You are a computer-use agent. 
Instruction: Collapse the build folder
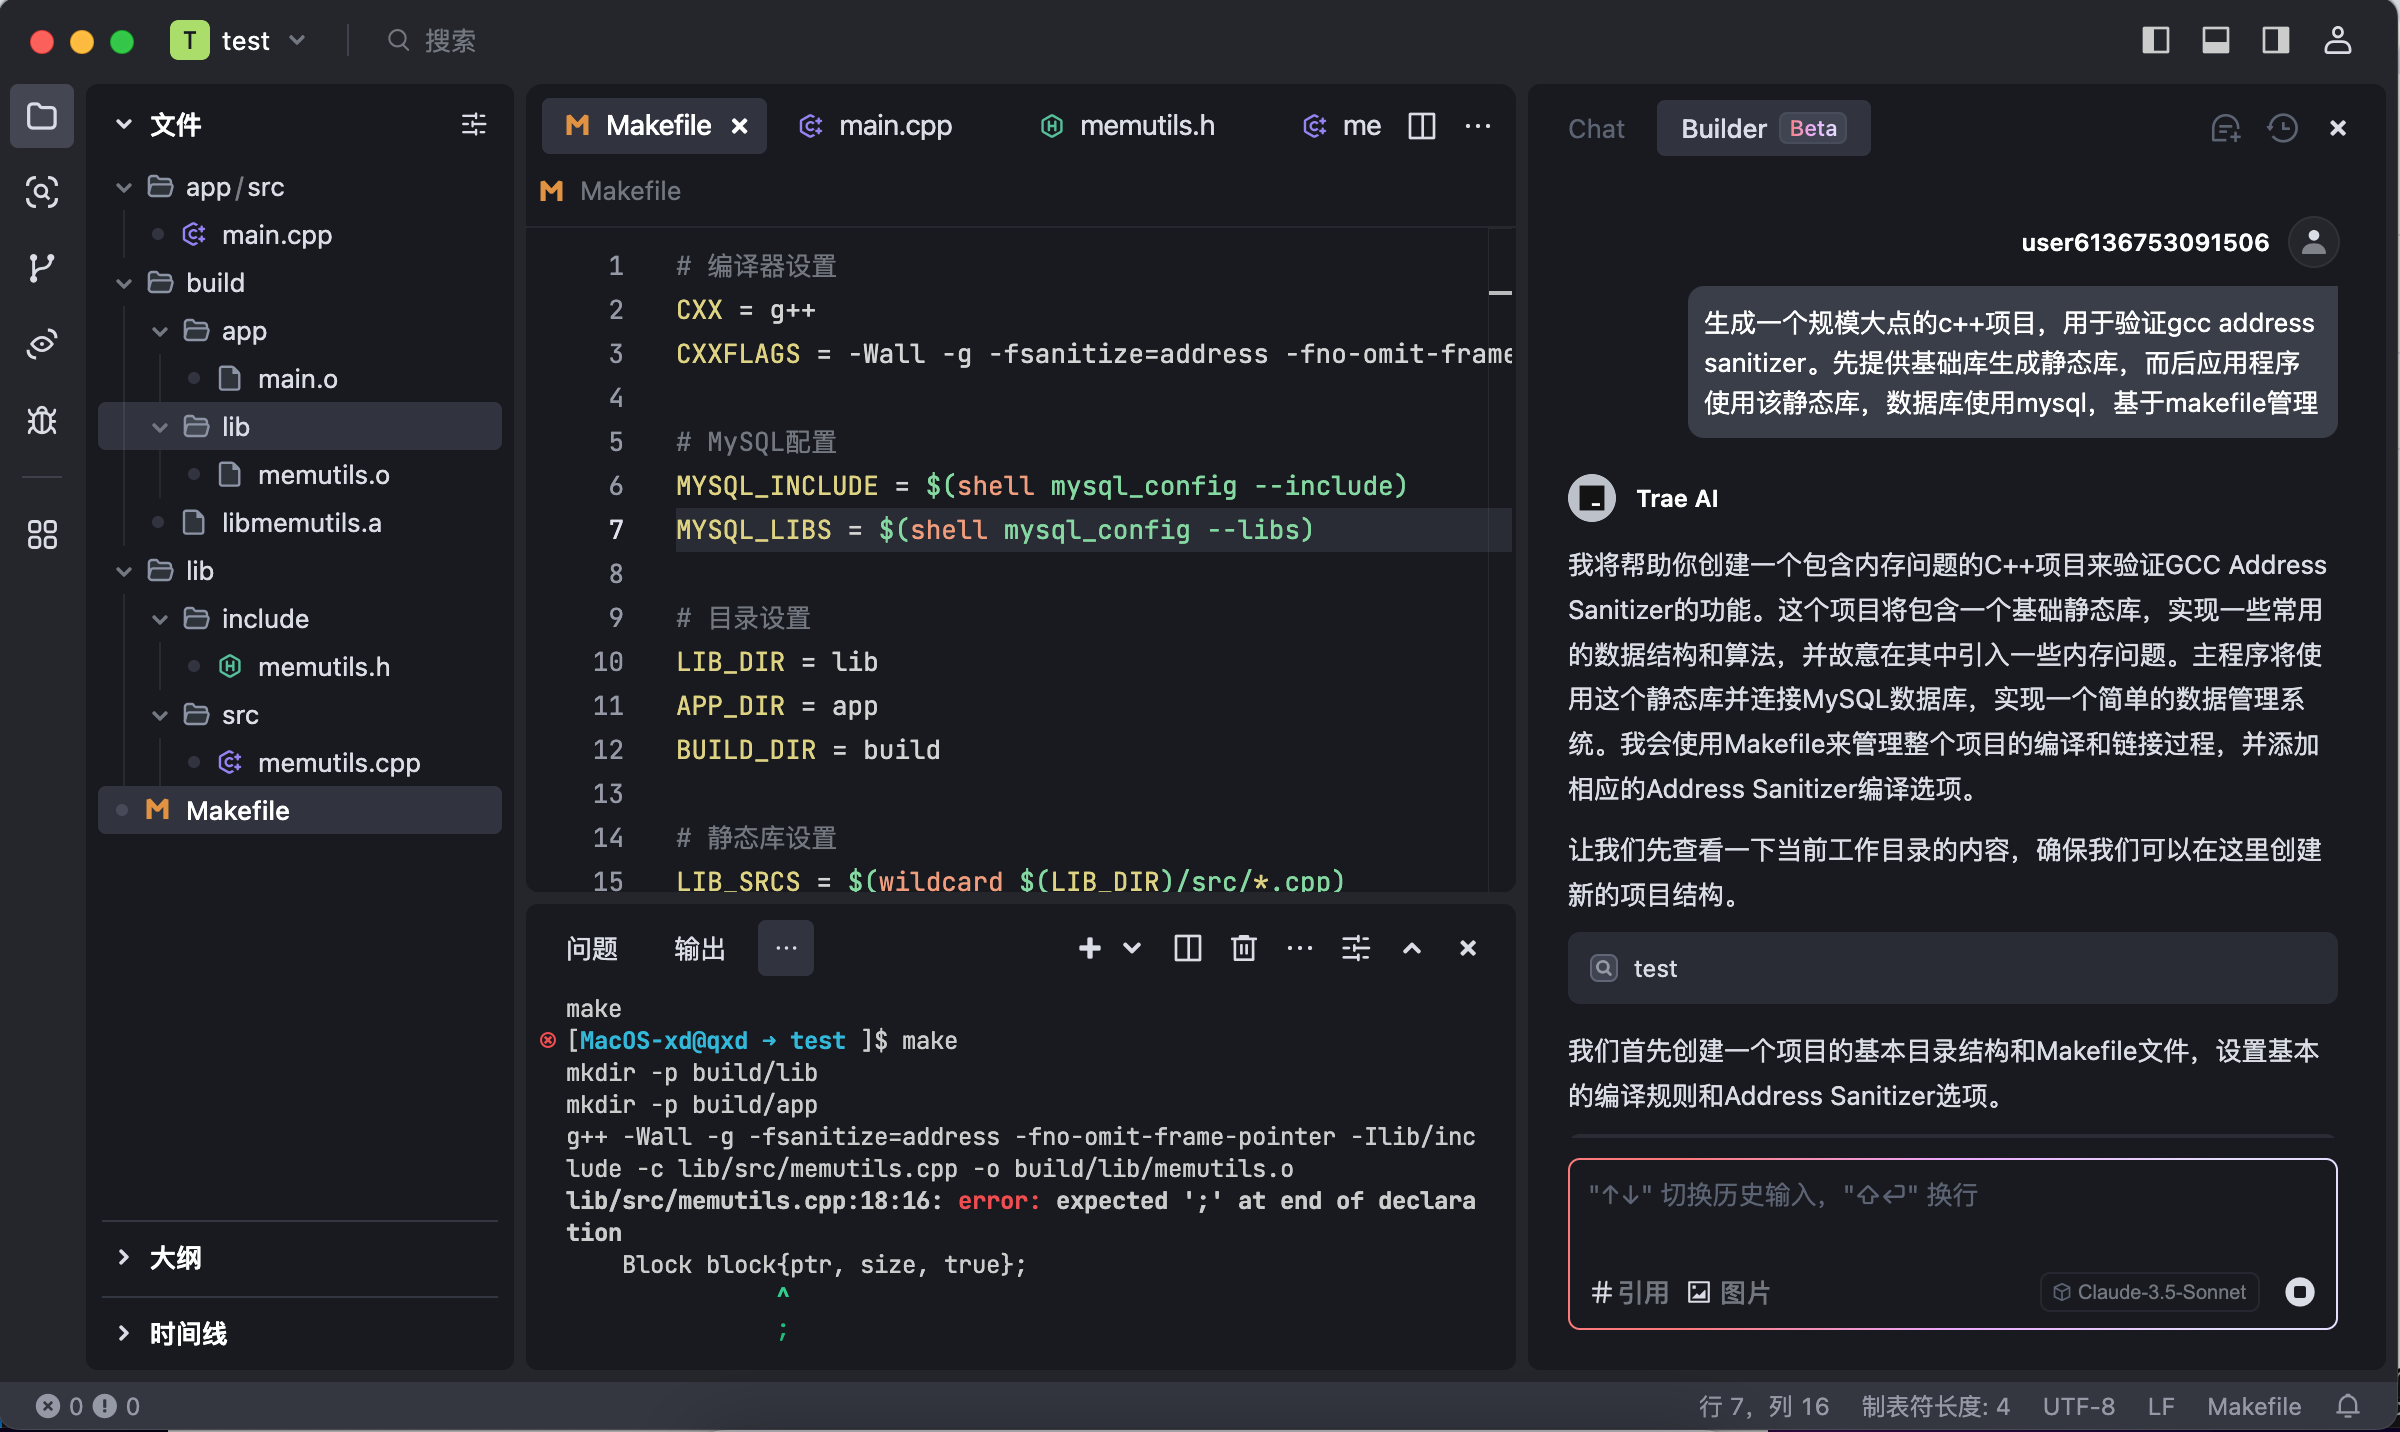(x=124, y=283)
